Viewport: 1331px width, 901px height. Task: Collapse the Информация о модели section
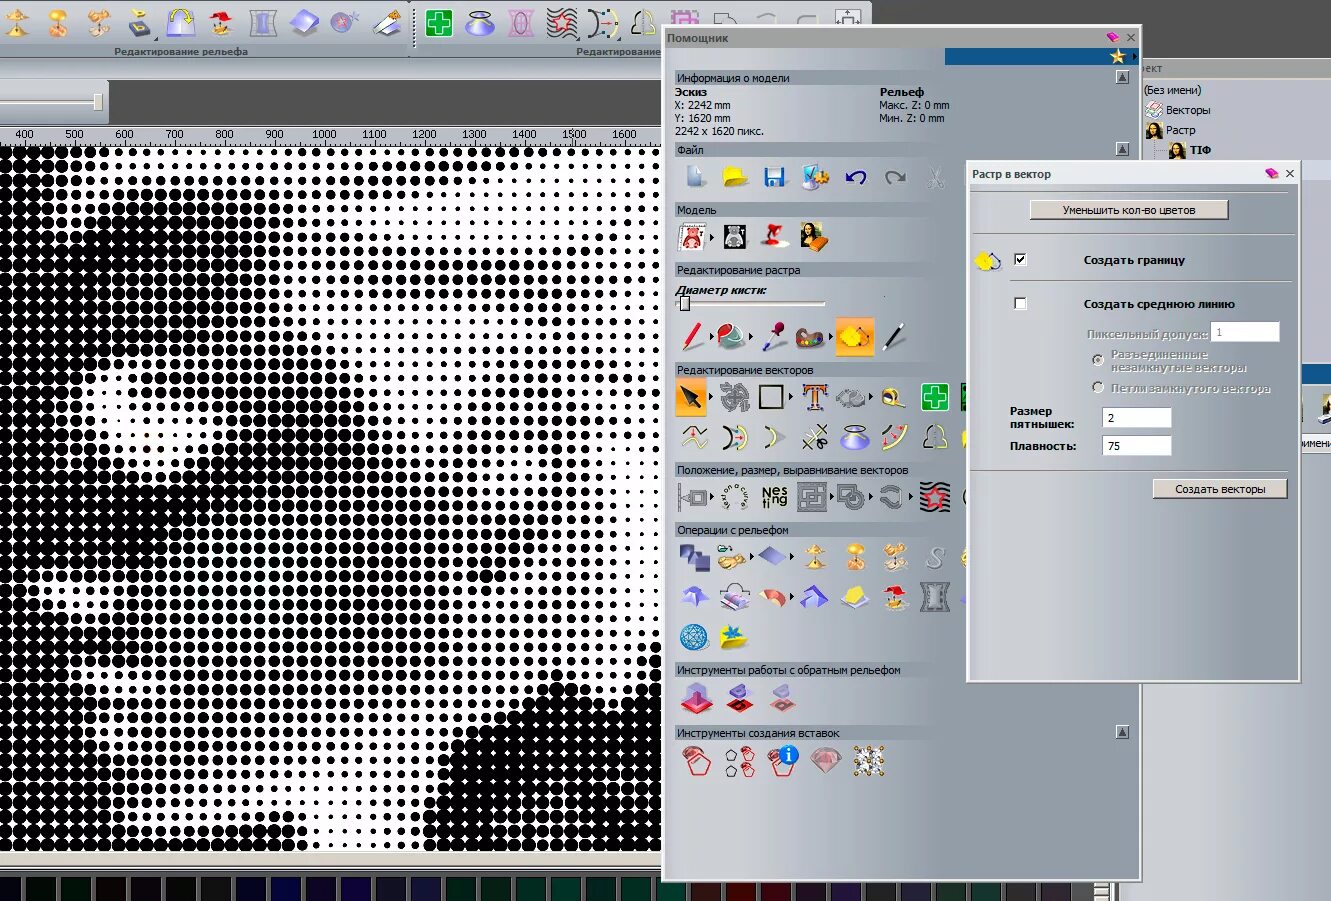pyautogui.click(x=1122, y=77)
